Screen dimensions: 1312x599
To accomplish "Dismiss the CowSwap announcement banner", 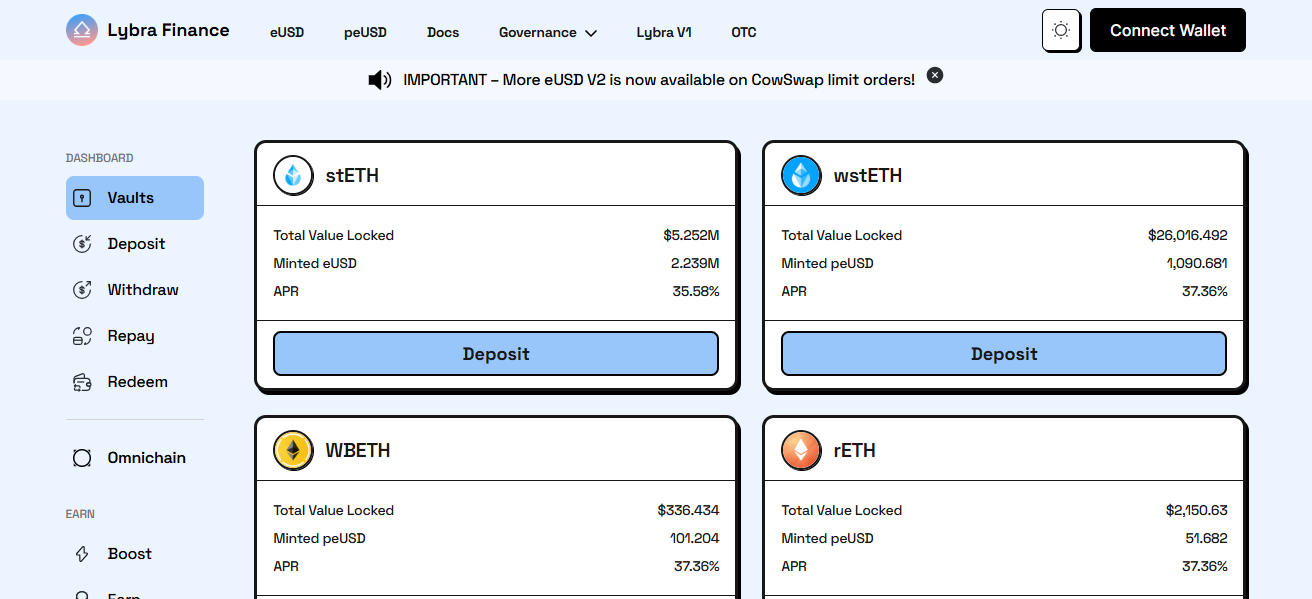I will (x=935, y=75).
